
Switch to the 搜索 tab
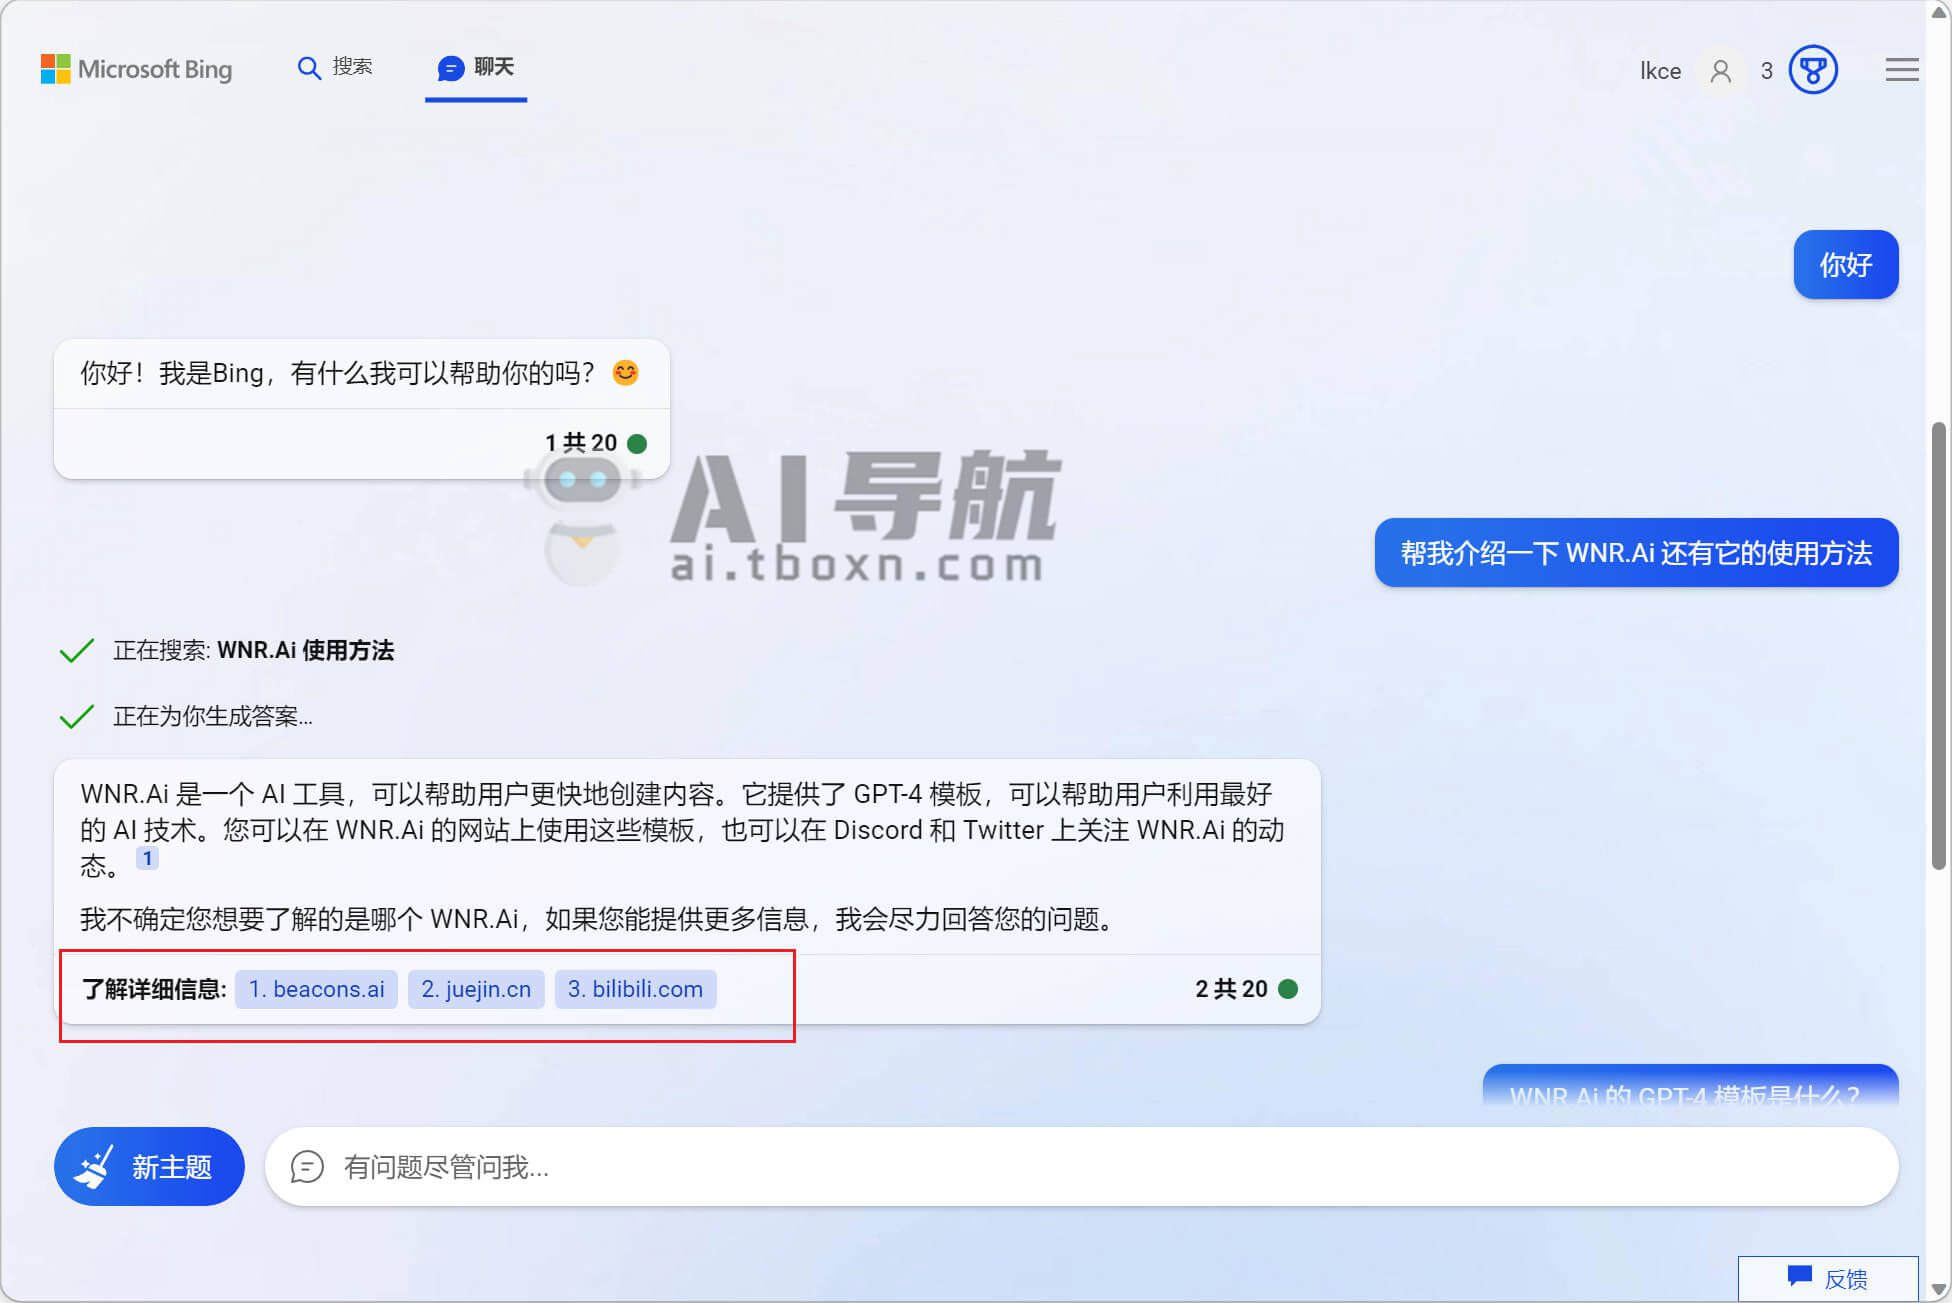[352, 67]
